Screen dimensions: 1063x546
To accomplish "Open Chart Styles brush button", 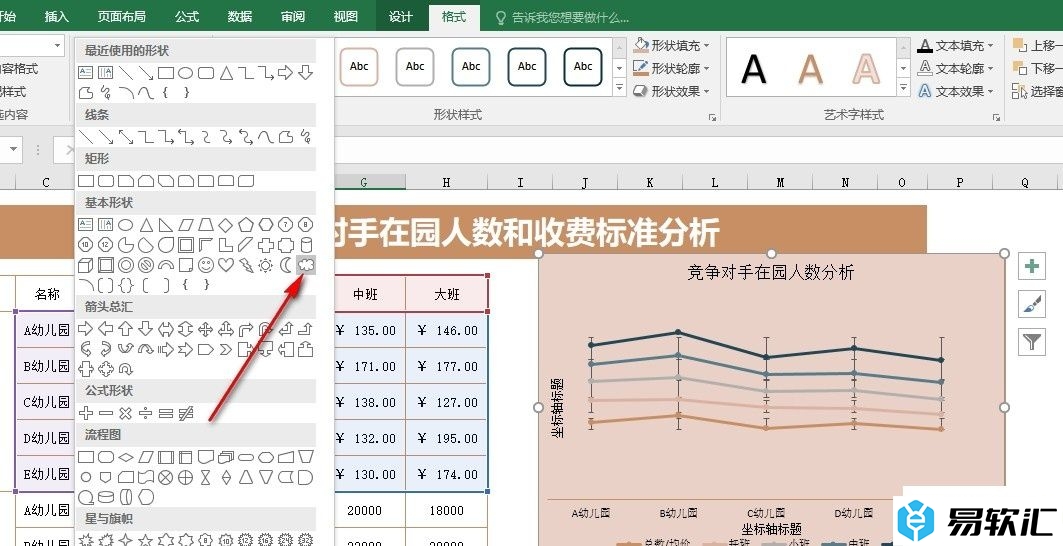I will tap(1032, 305).
